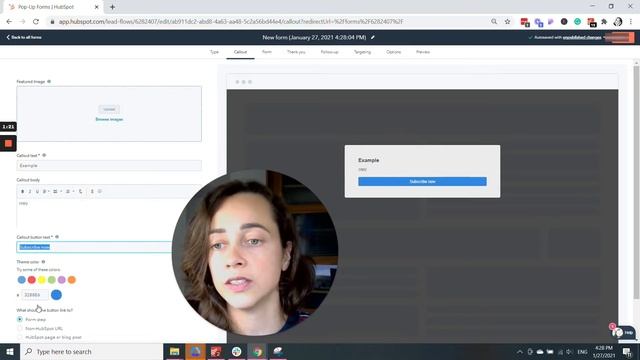Open the current color picker circle

point(56,295)
